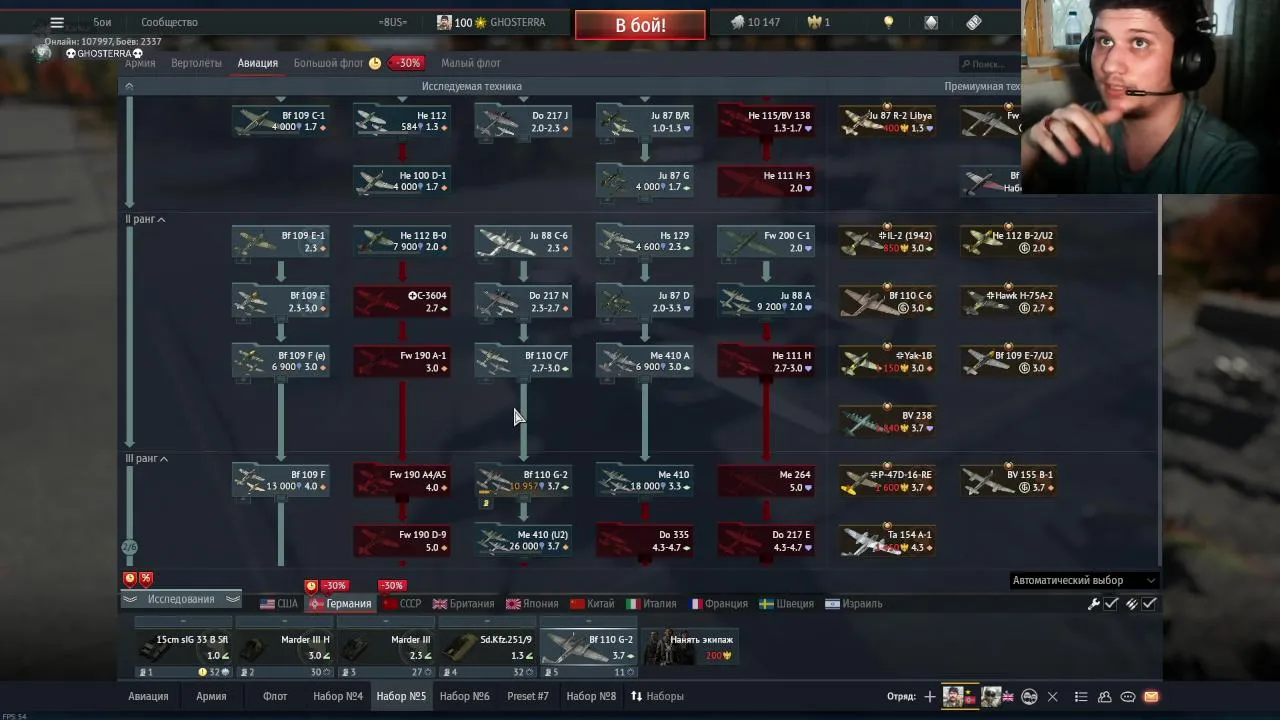Screen dimensions: 1280x720
Task: Select the Me 410 (U2) vehicle card
Action: point(523,541)
